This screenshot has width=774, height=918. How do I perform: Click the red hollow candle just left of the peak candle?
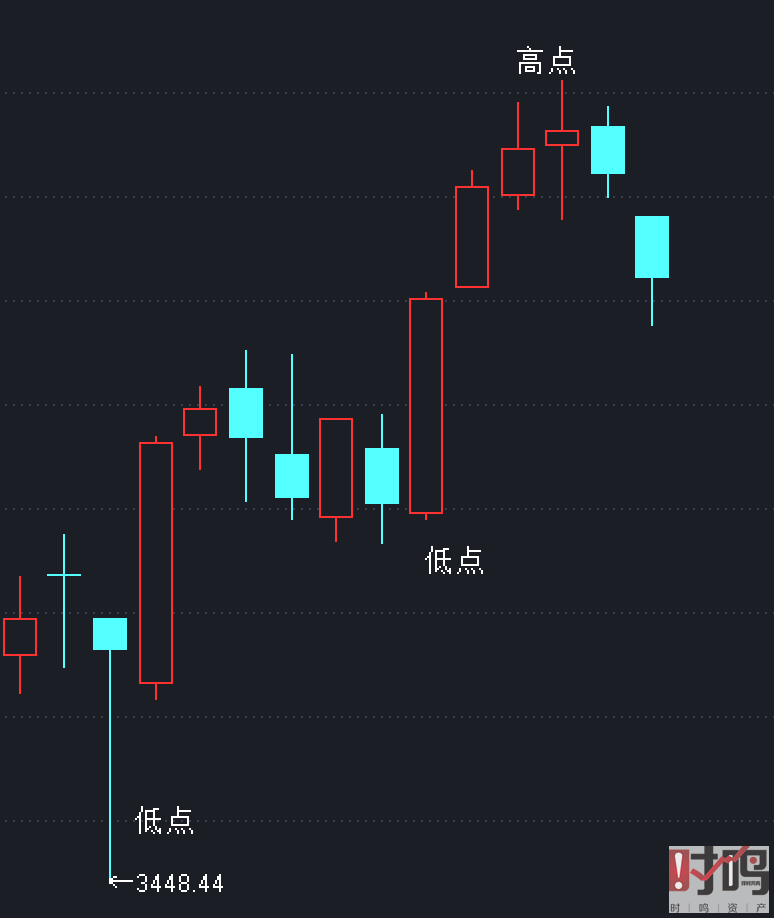[518, 172]
